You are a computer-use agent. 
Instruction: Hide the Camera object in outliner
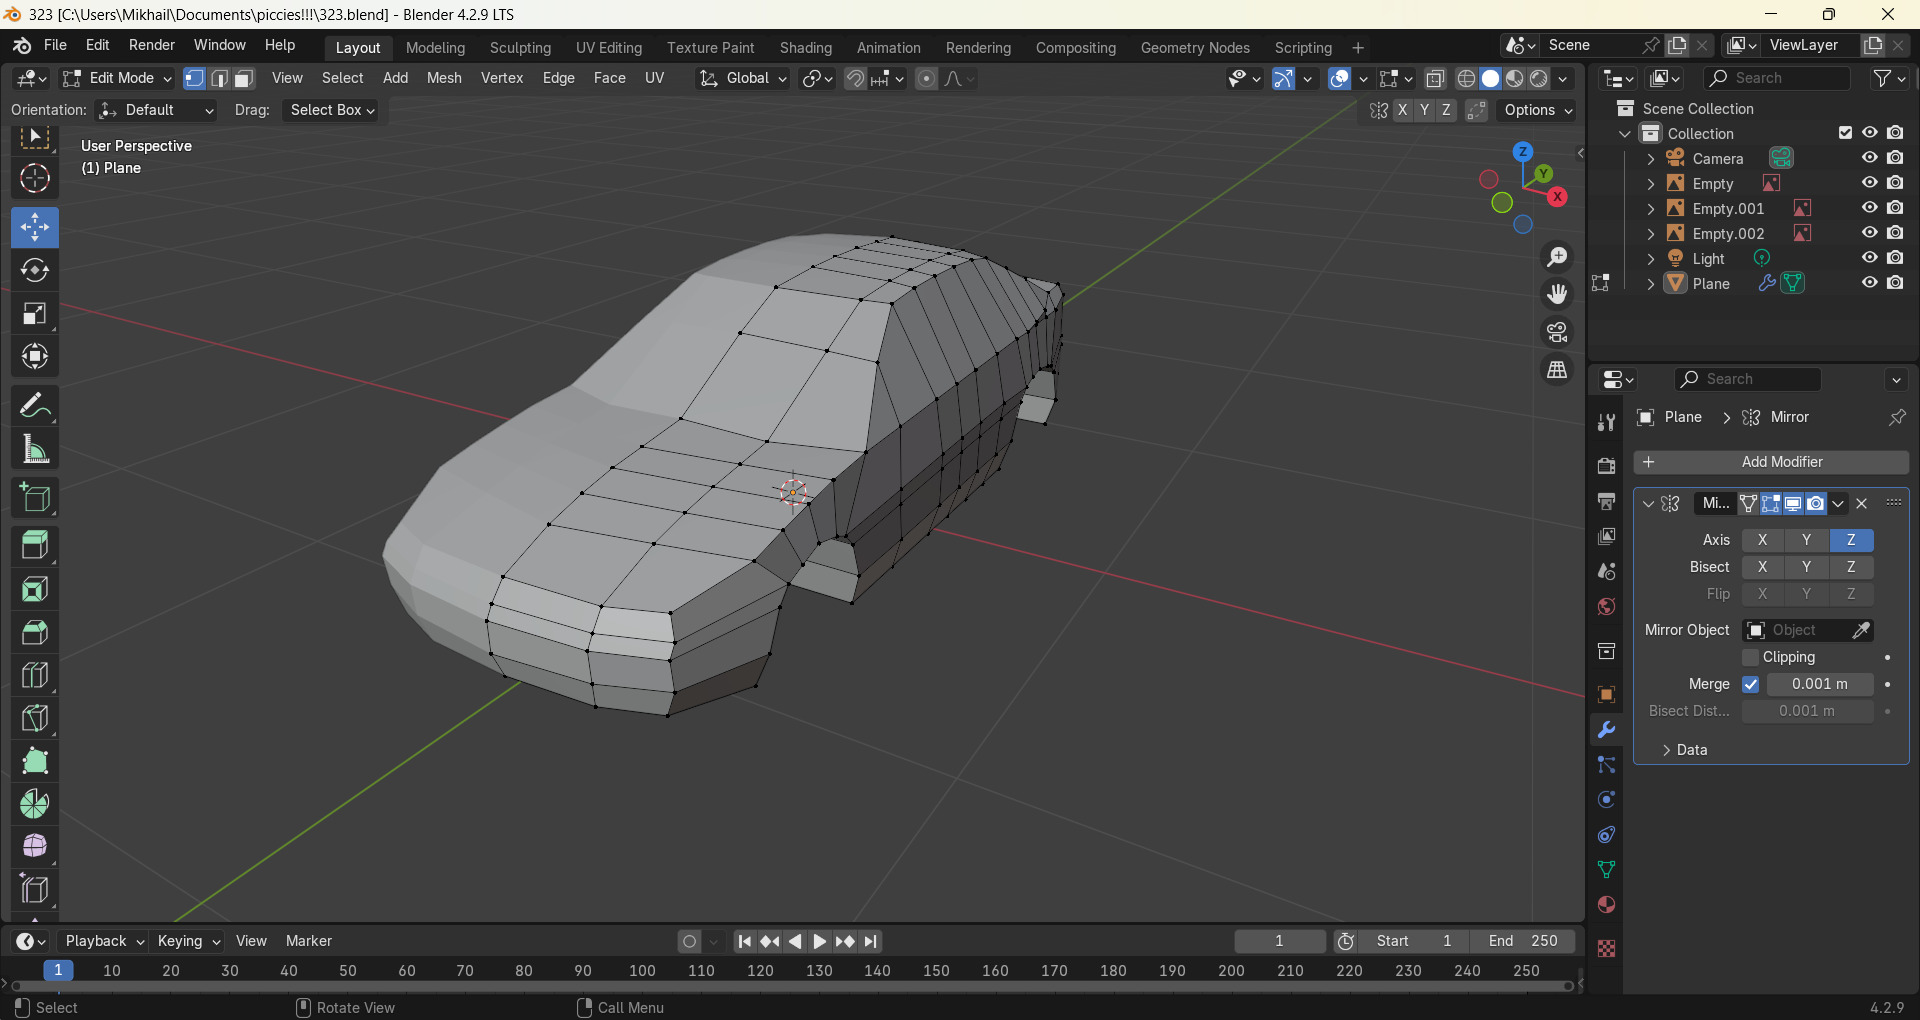[x=1869, y=158]
